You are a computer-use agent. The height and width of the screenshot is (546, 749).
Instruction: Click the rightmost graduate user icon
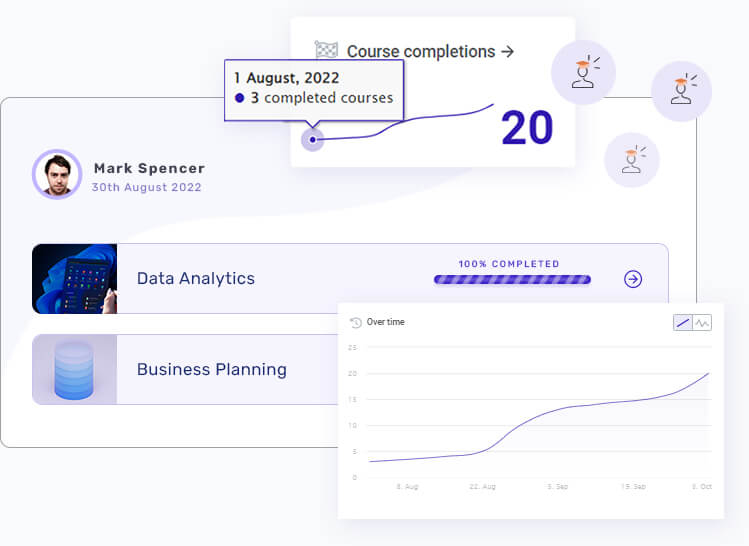coord(681,91)
